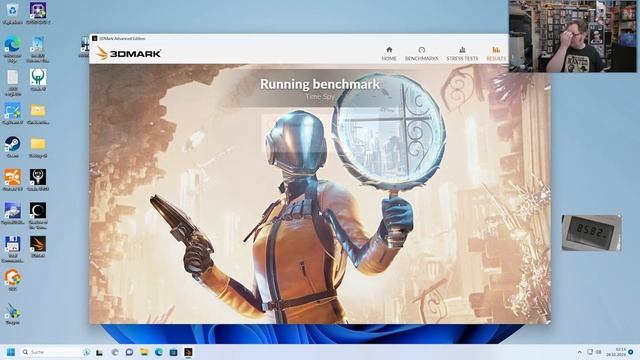The width and height of the screenshot is (640, 360).
Task: Switch to 3DMark in the taskbar
Action: click(188, 352)
